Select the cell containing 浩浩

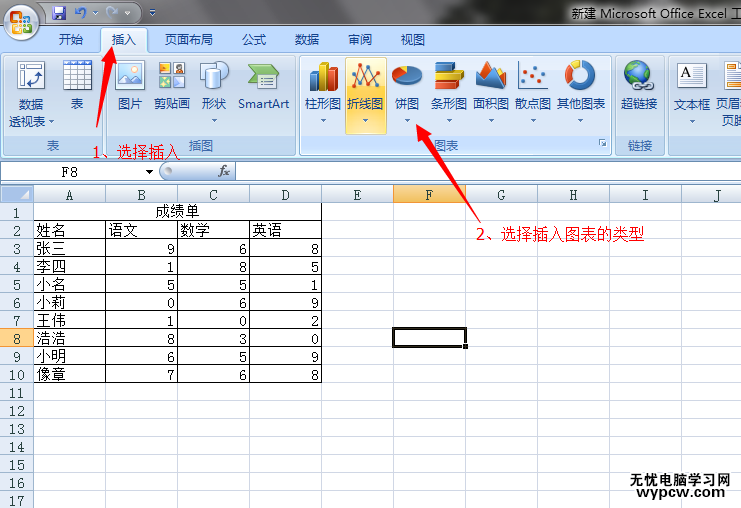[x=69, y=338]
